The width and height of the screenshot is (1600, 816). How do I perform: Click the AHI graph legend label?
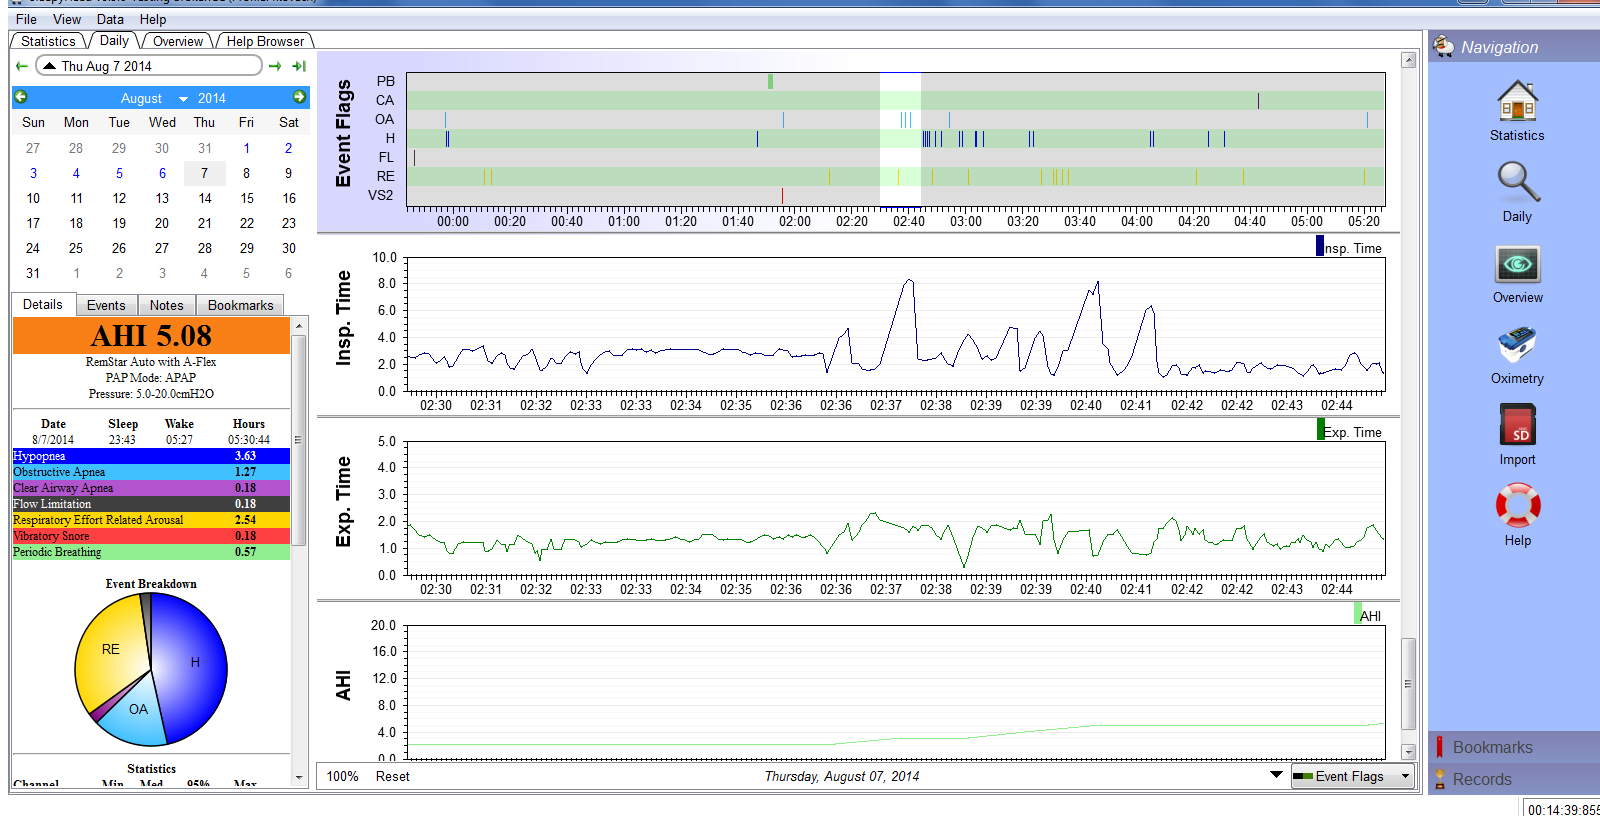click(x=1368, y=615)
